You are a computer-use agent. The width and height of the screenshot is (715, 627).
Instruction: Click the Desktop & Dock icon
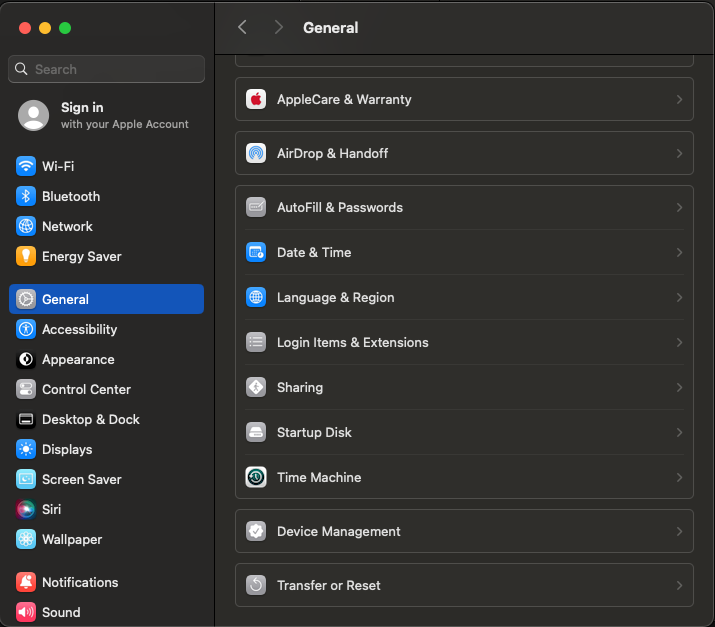click(26, 420)
